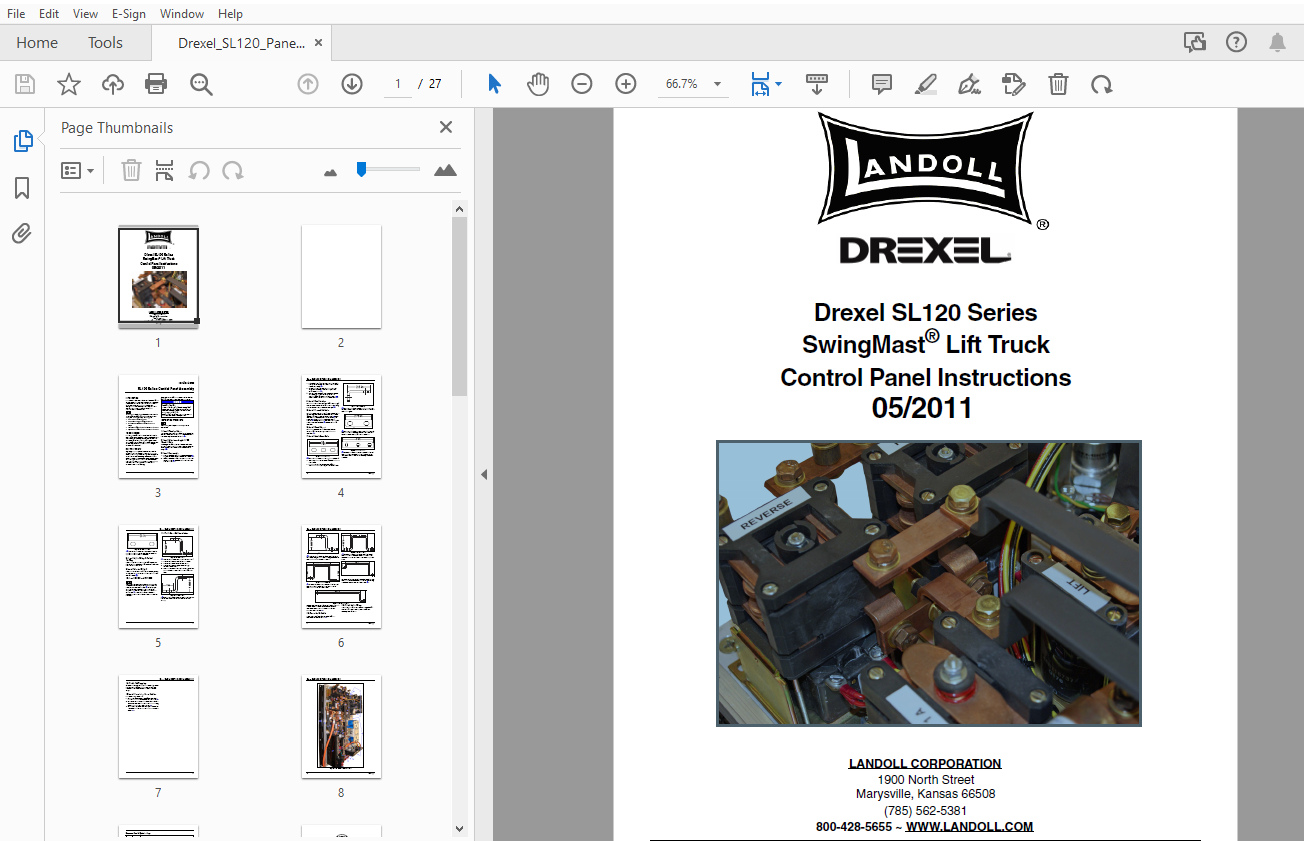Select the page 1 thumbnail

(158, 277)
